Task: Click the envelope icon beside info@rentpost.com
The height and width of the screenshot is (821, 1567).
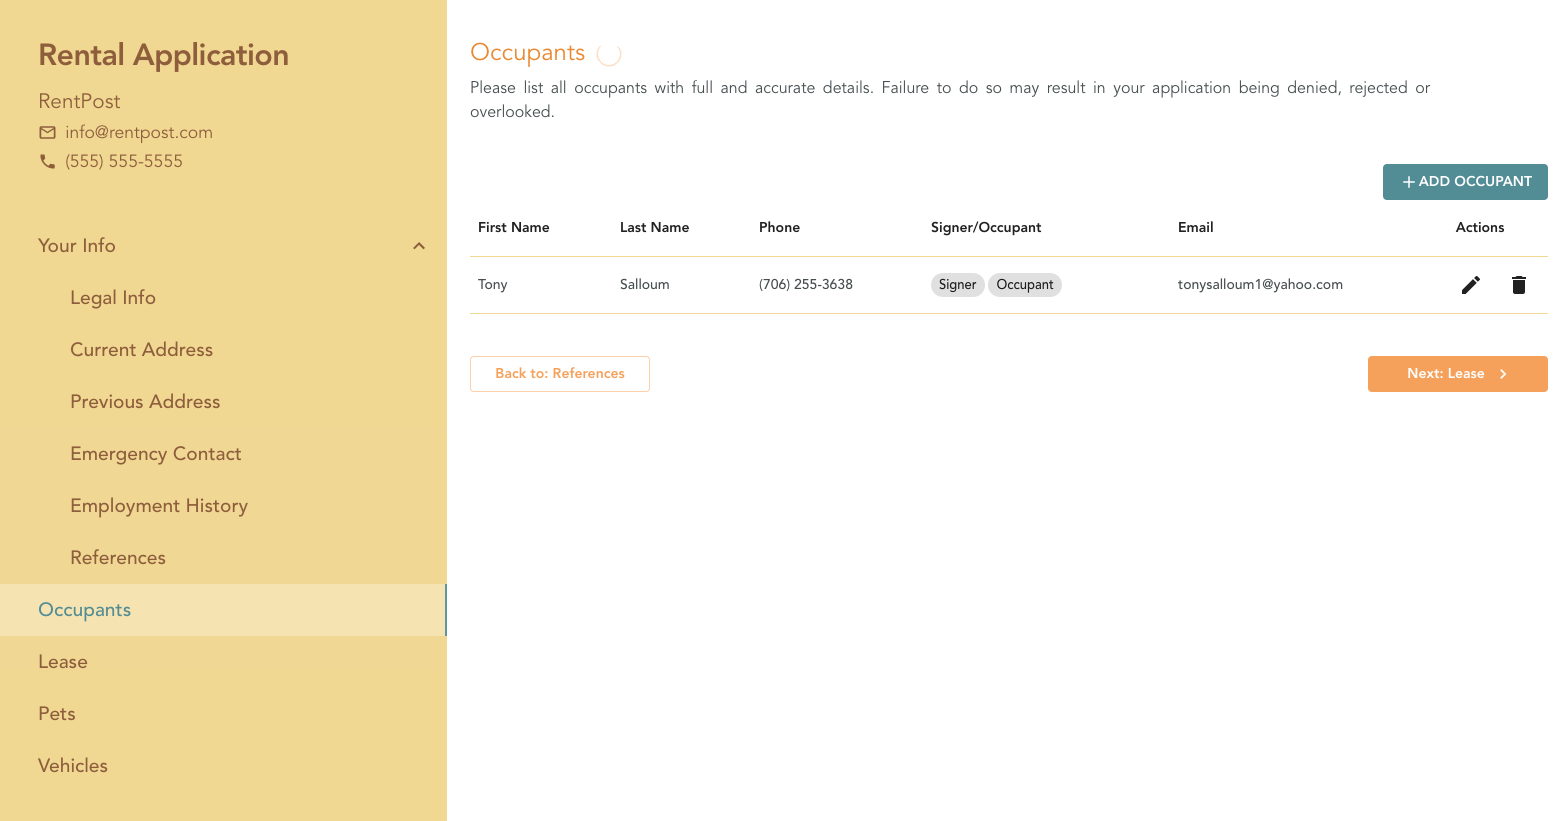Action: 46,132
